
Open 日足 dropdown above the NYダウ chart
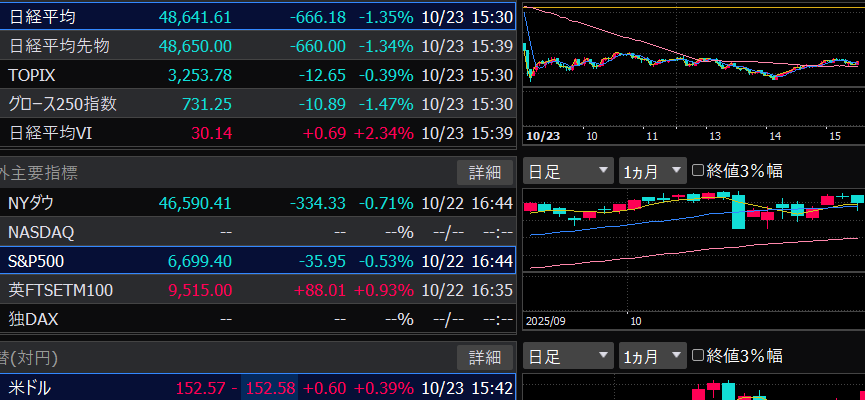568,171
